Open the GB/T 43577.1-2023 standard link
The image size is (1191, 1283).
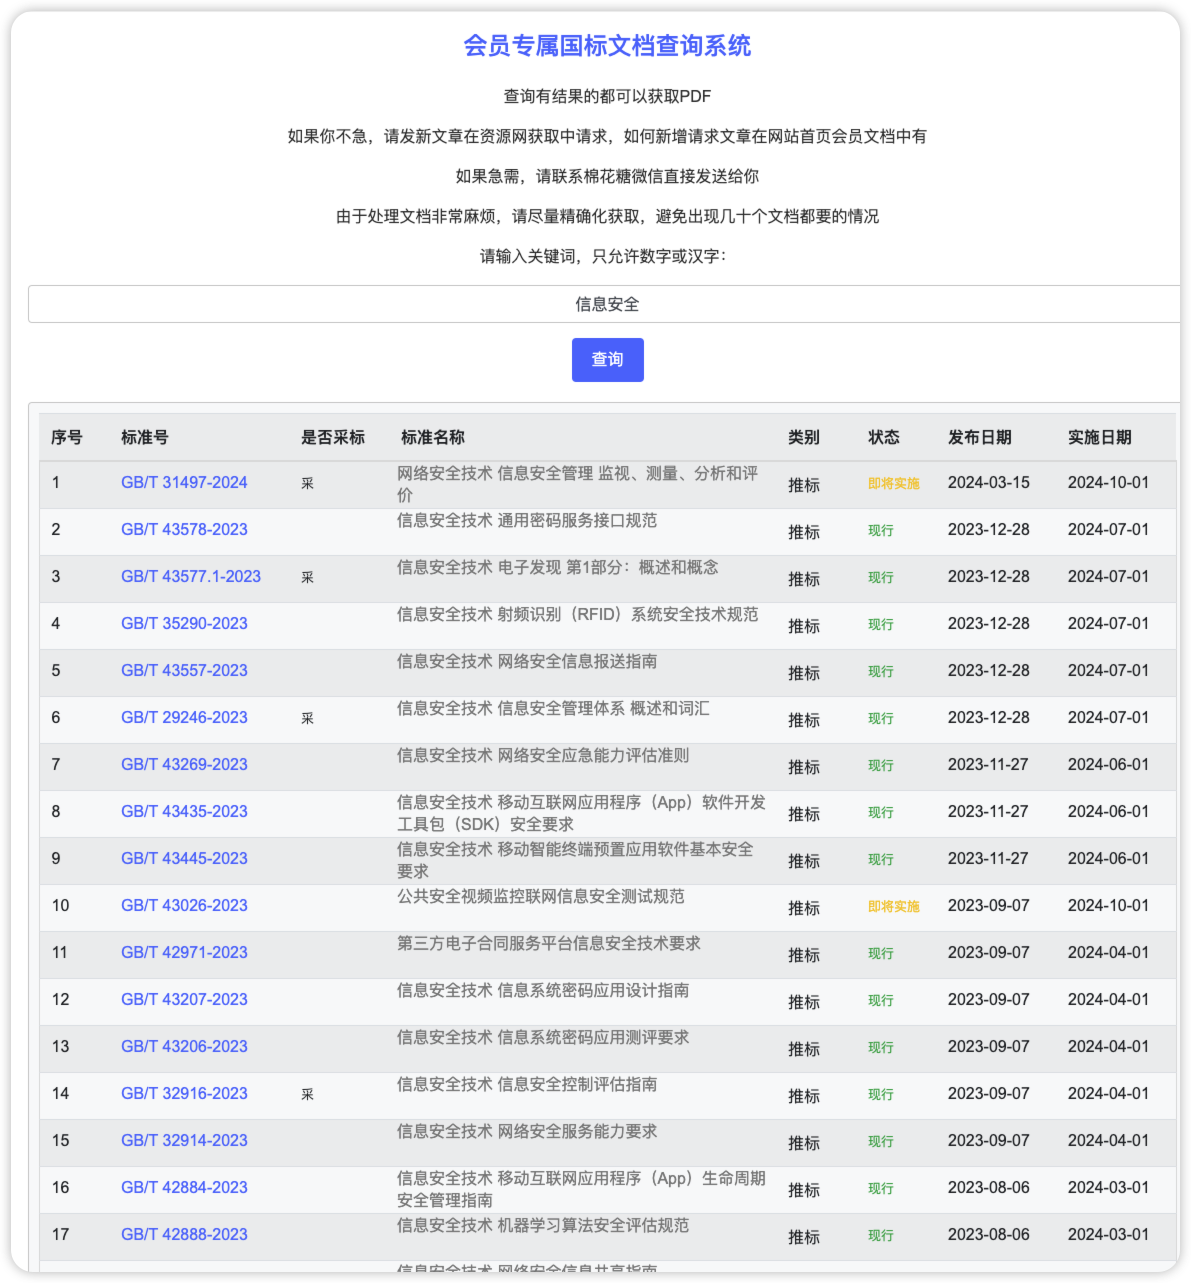[191, 576]
